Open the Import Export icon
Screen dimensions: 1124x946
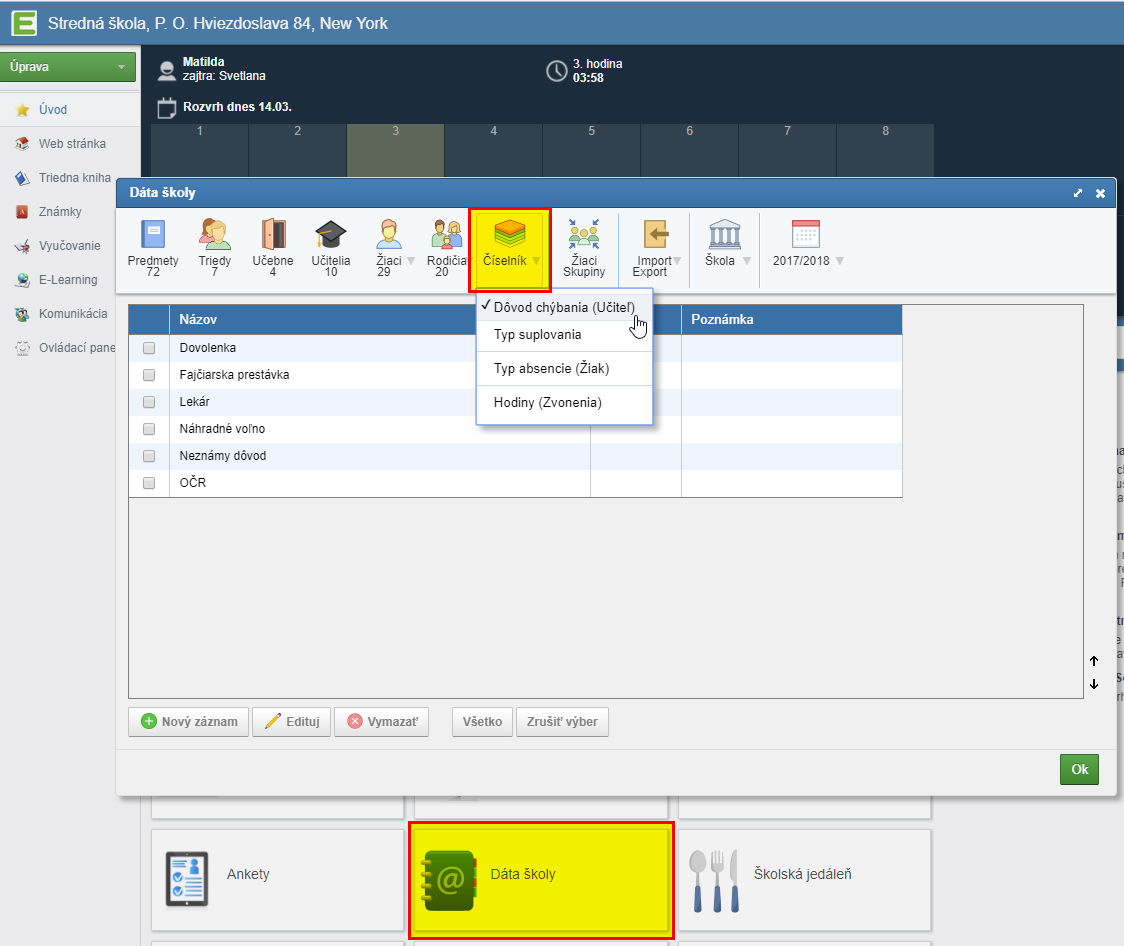point(655,234)
